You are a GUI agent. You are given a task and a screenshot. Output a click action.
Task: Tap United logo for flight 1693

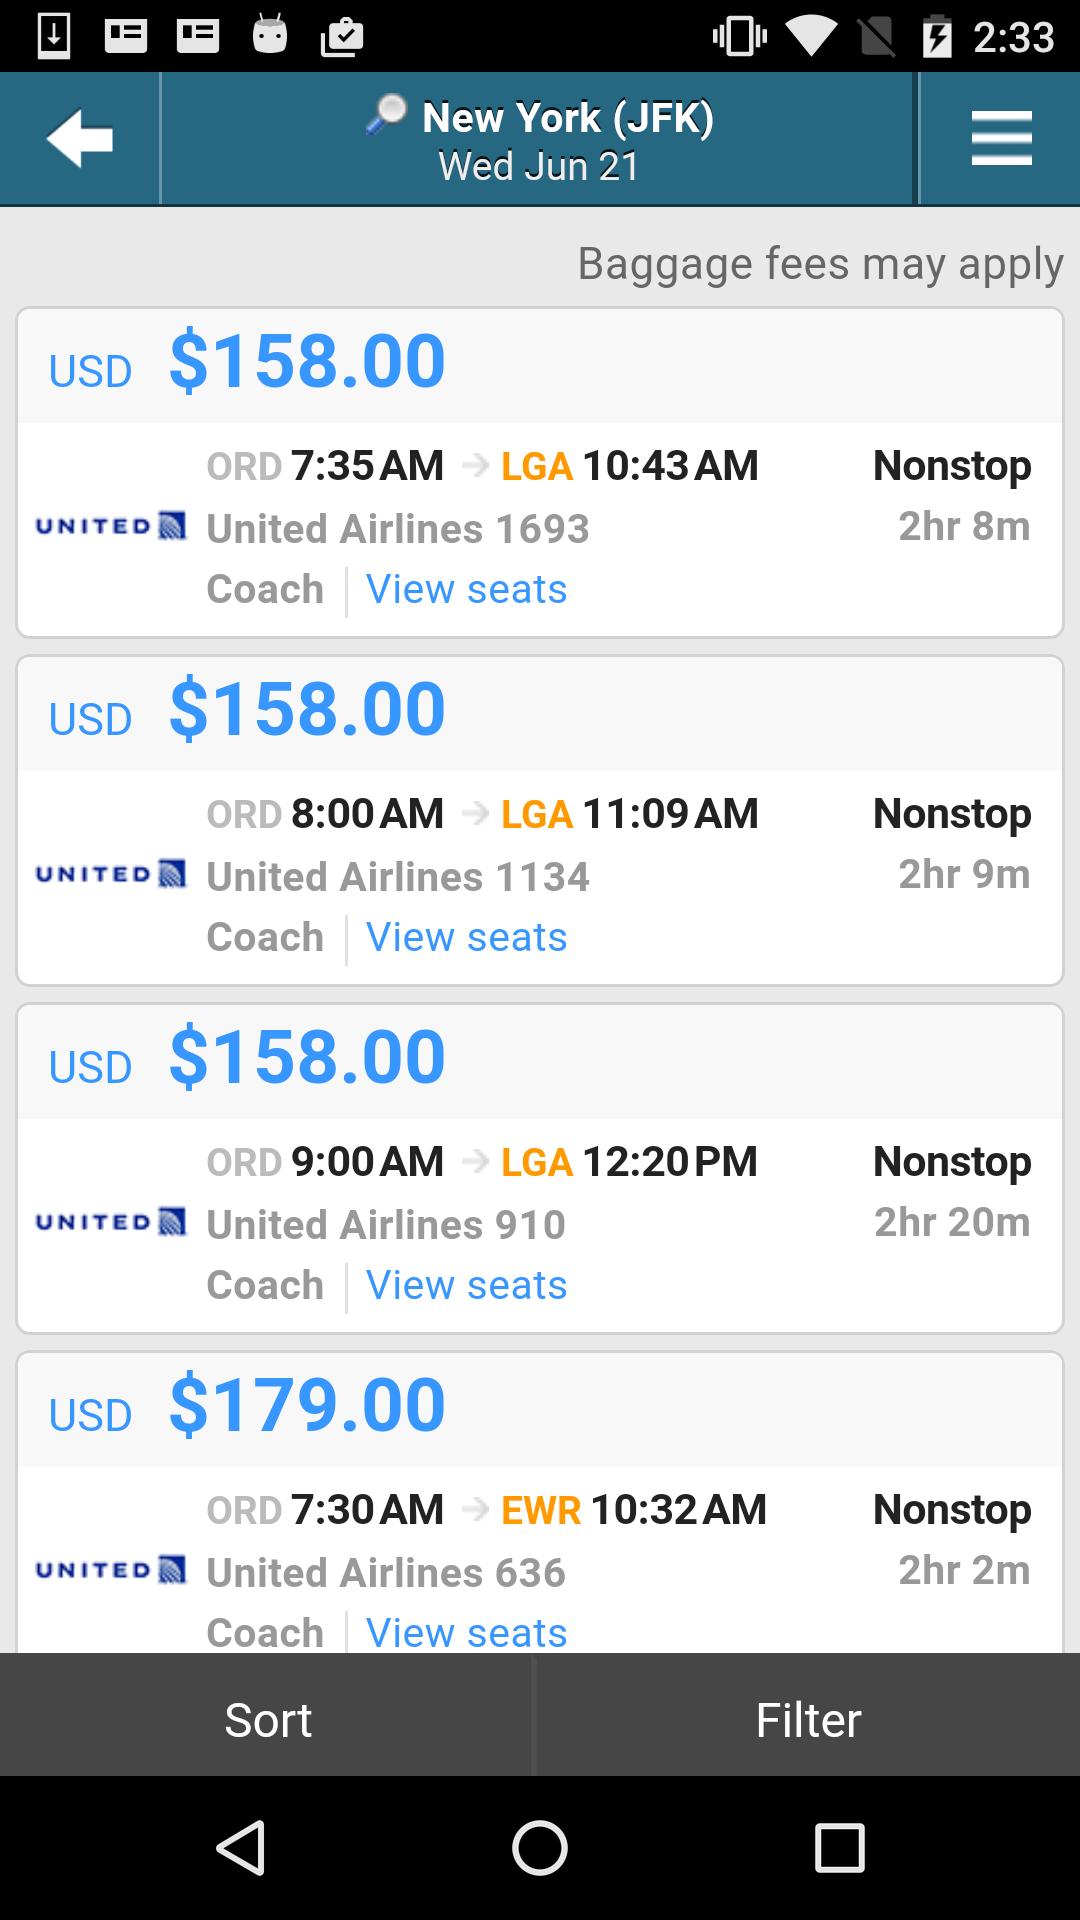click(110, 526)
